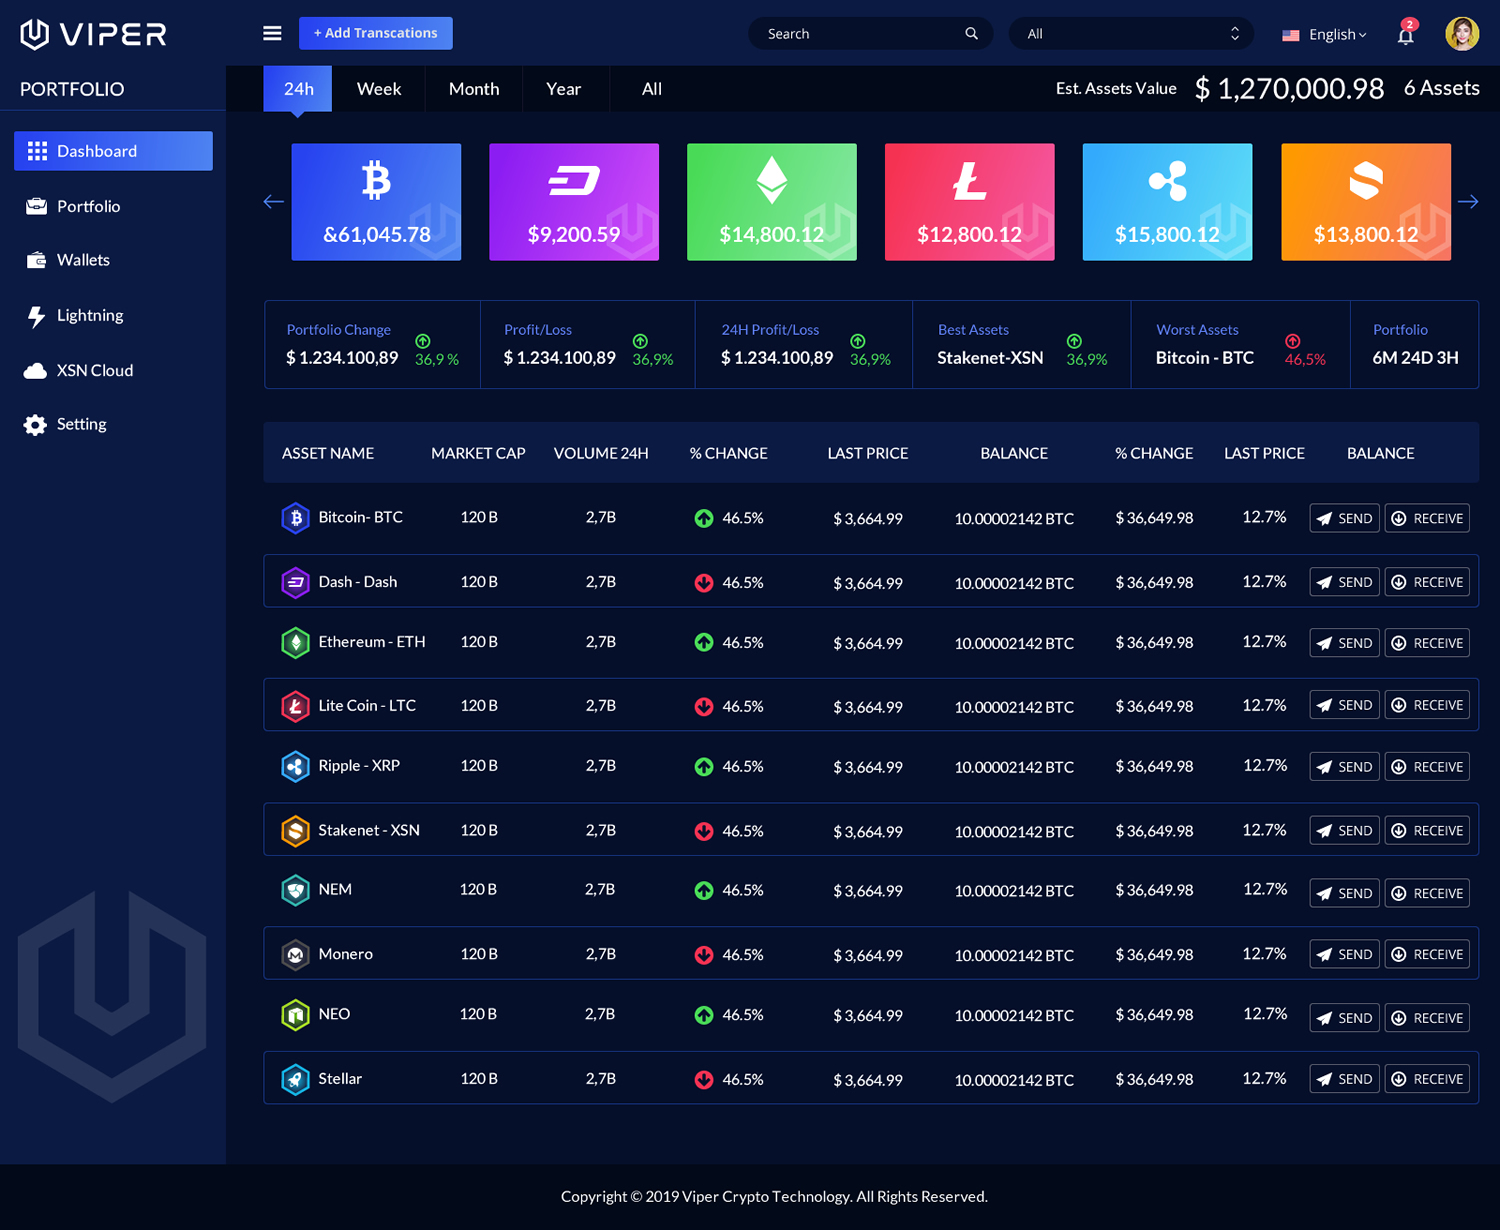Click RECEIVE in the NEO row
This screenshot has width=1500, height=1230.
tap(1427, 1018)
